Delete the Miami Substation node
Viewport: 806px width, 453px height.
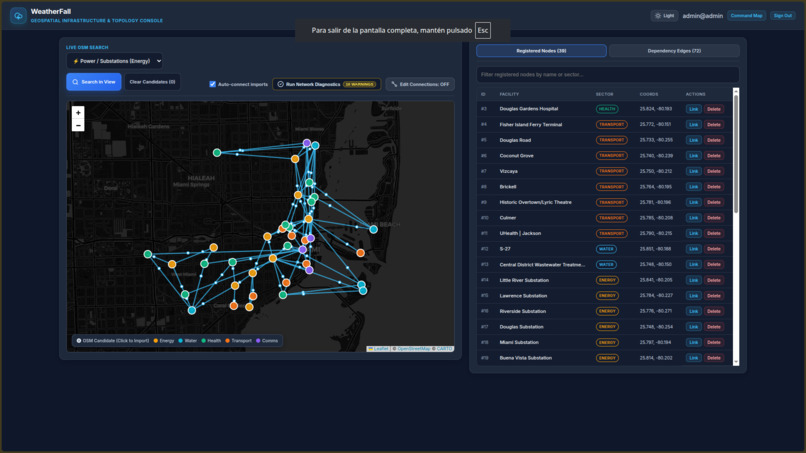(x=713, y=342)
